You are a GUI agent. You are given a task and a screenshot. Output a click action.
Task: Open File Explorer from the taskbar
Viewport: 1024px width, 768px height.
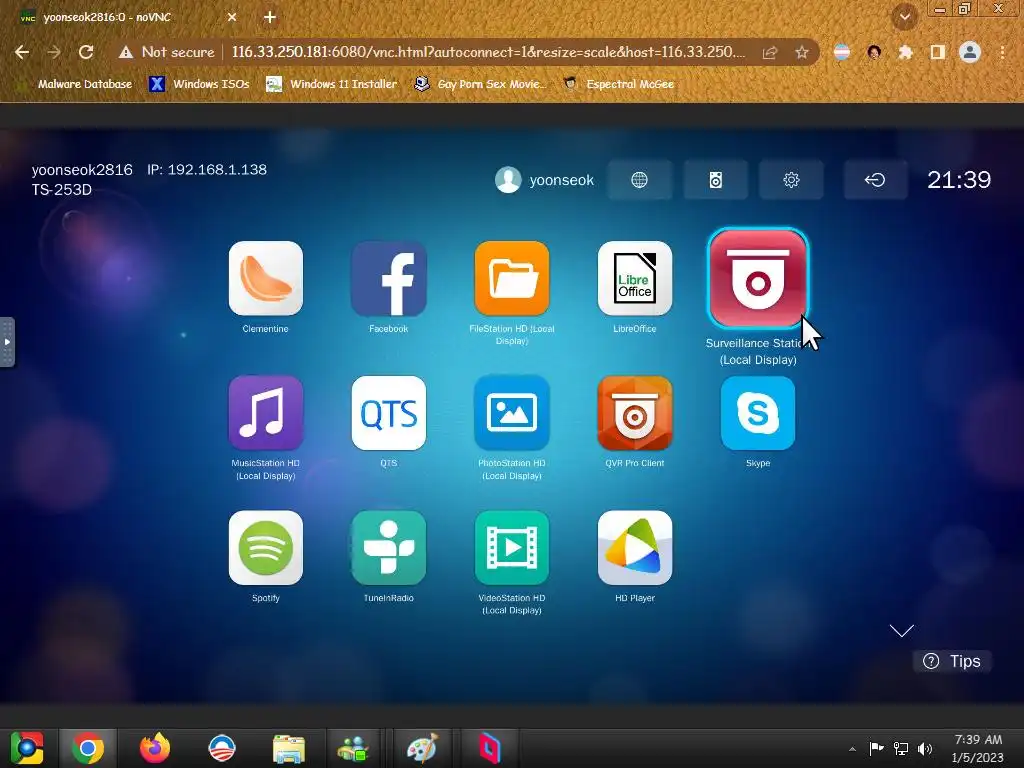[289, 748]
